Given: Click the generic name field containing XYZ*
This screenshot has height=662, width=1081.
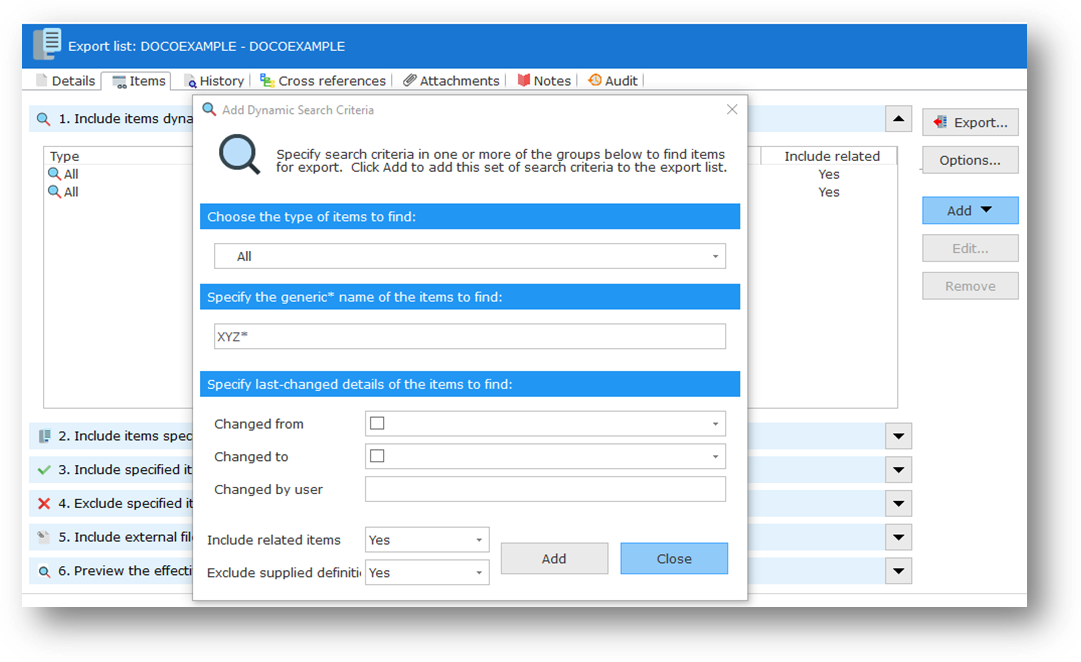Looking at the screenshot, I should (469, 337).
